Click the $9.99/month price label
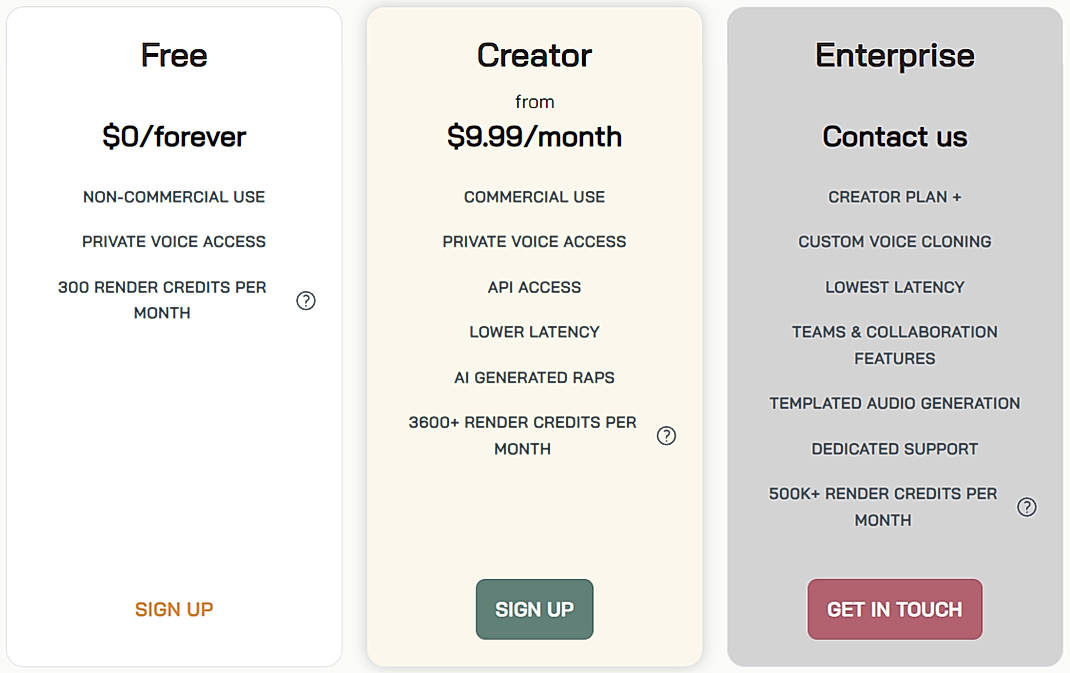This screenshot has width=1070, height=673. [534, 136]
